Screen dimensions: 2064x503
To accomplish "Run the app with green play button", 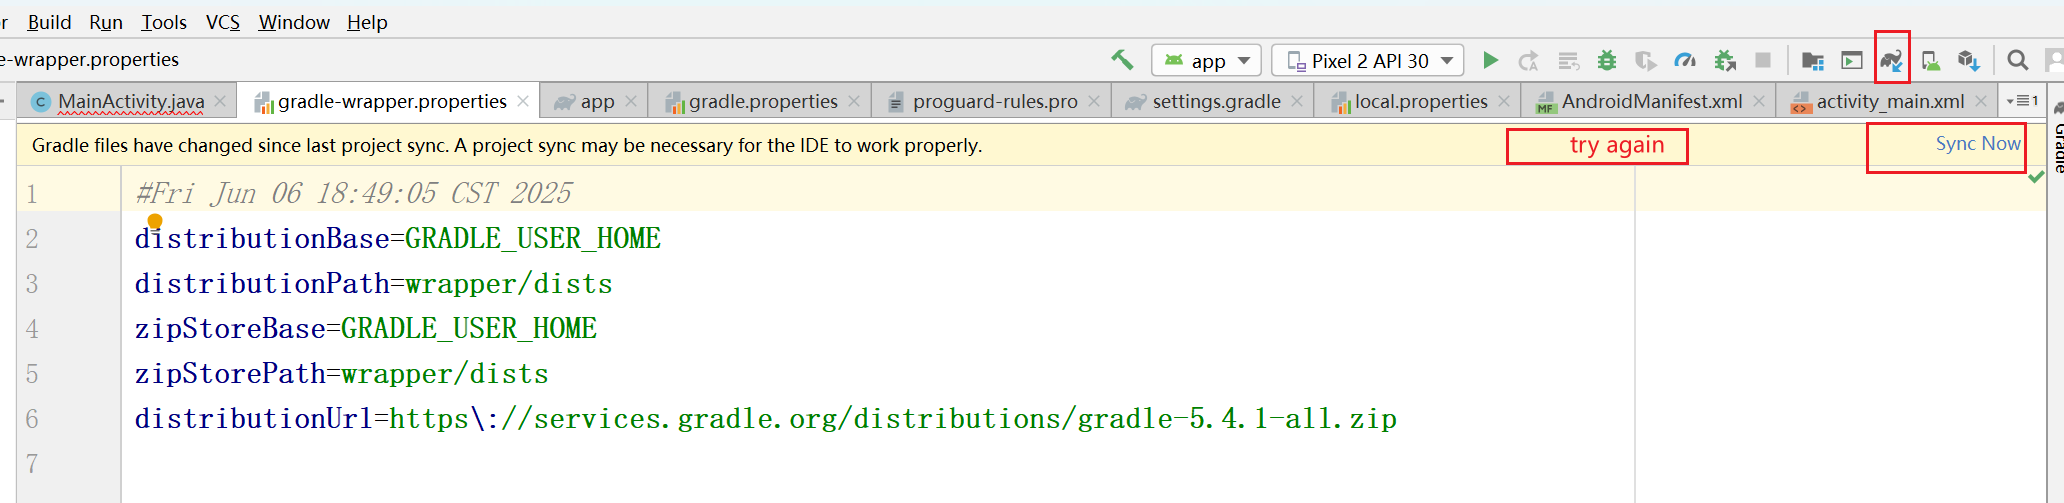I will (x=1490, y=60).
